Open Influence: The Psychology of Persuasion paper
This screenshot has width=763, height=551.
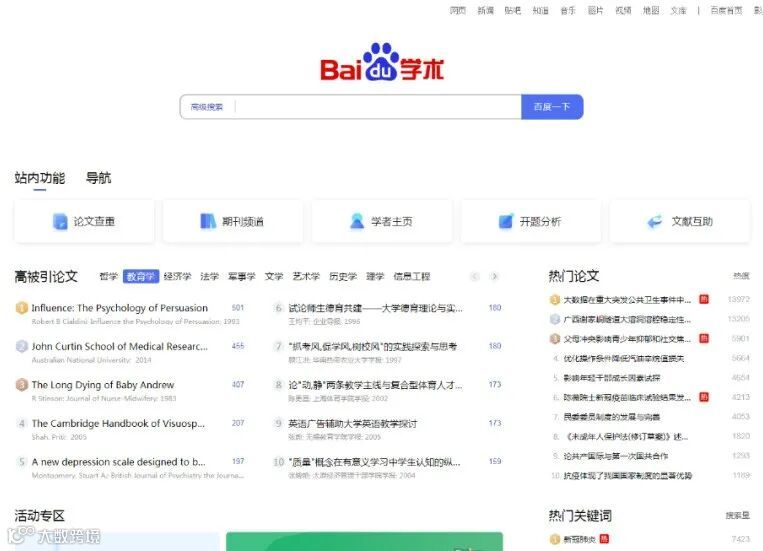coord(120,308)
